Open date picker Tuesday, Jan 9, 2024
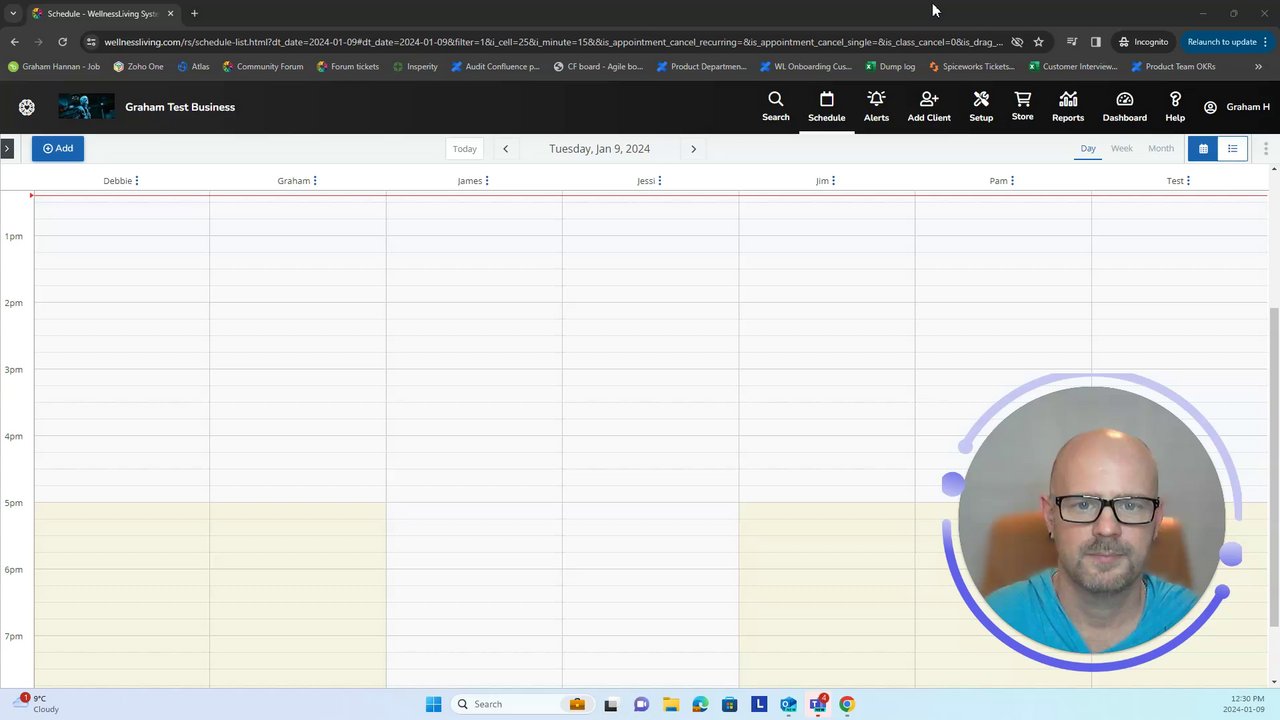The width and height of the screenshot is (1280, 720). 599,149
